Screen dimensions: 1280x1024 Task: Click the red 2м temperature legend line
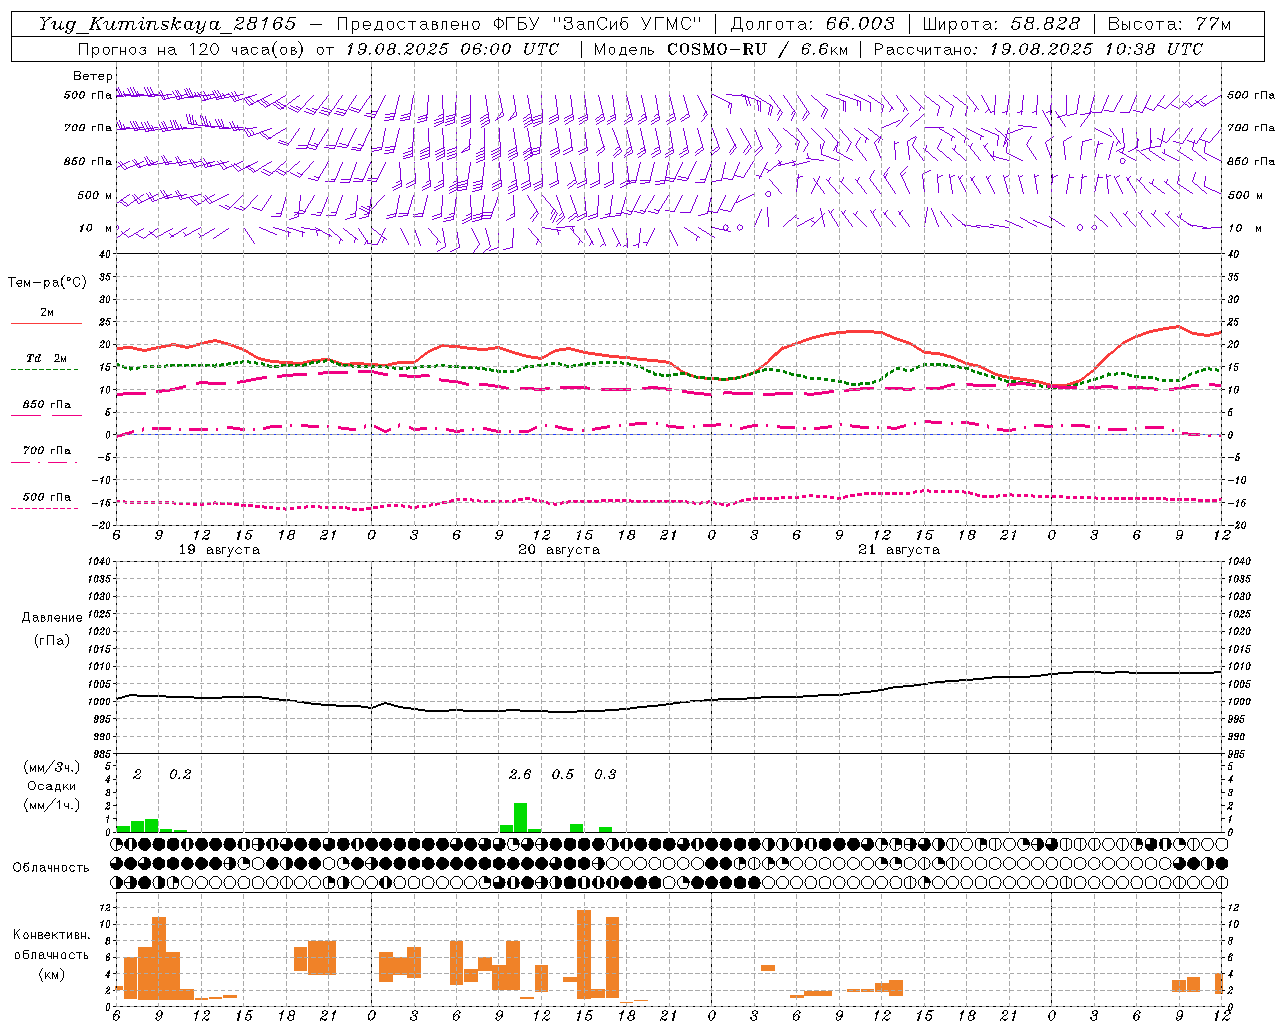coord(46,324)
